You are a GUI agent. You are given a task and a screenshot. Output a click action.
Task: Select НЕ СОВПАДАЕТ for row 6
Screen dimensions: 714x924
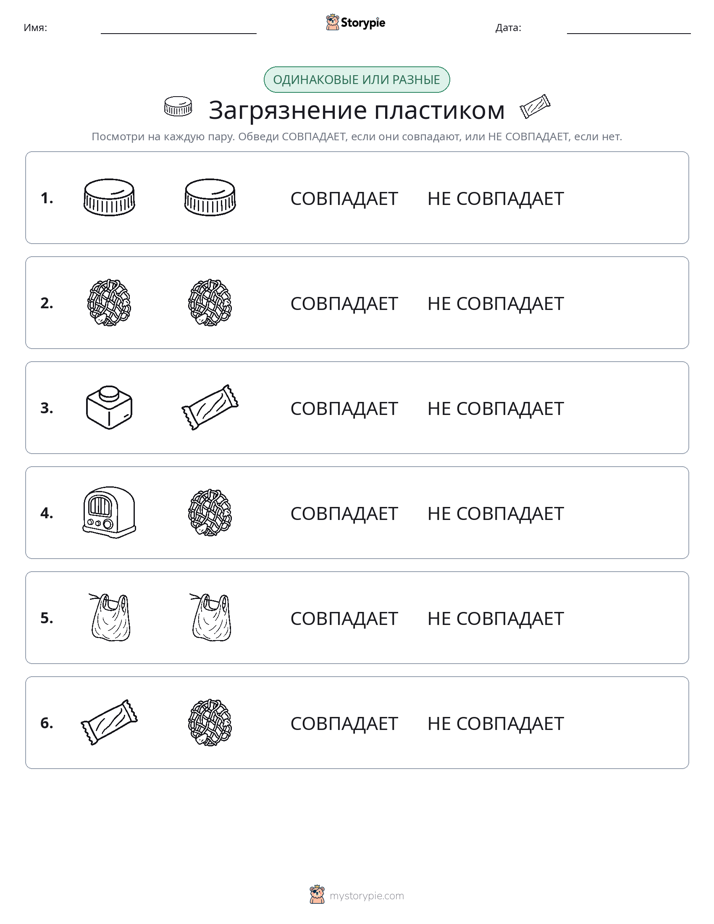495,723
